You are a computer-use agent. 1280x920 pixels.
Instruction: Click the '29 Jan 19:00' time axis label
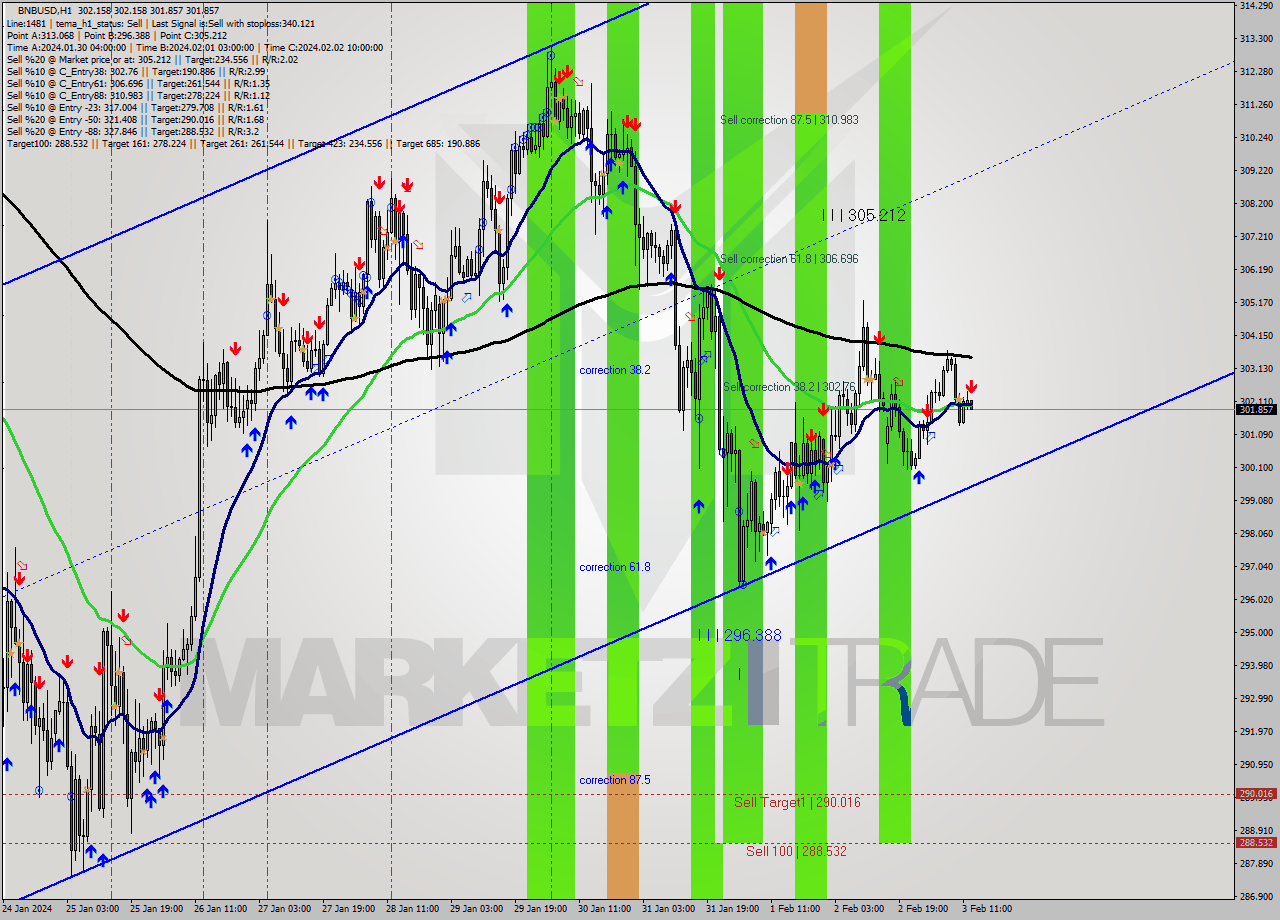coord(538,910)
